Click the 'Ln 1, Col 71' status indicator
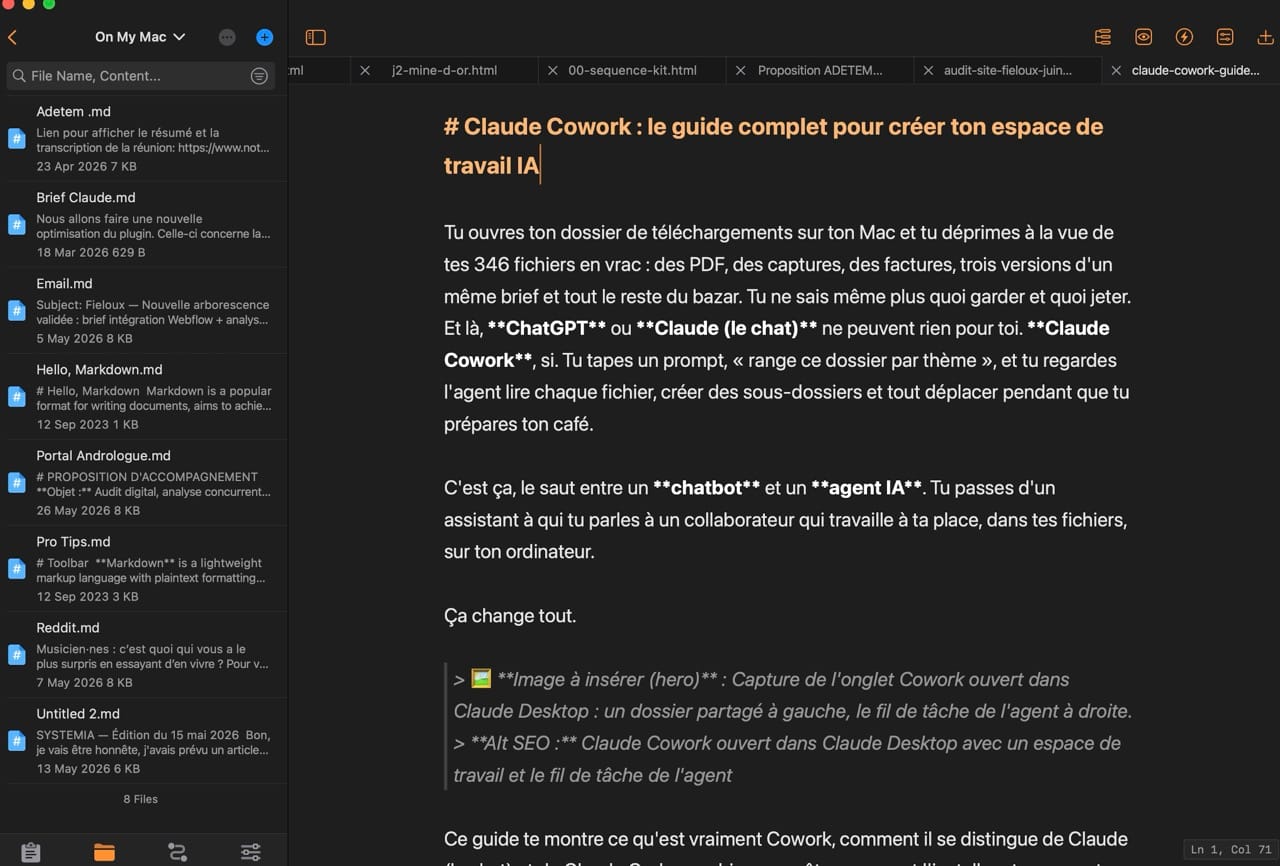This screenshot has width=1280, height=866. 1230,849
